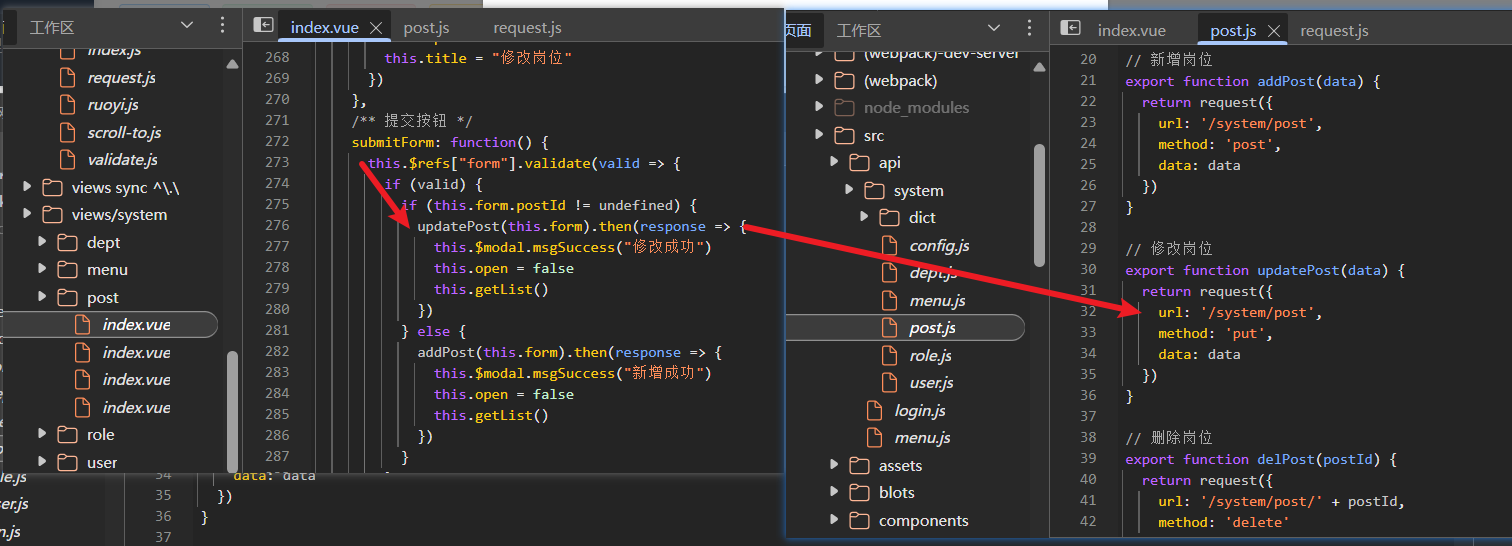Screen dimensions: 1512x546
Task: Select highlighted index.vue file in left tree
Action: 110,324
